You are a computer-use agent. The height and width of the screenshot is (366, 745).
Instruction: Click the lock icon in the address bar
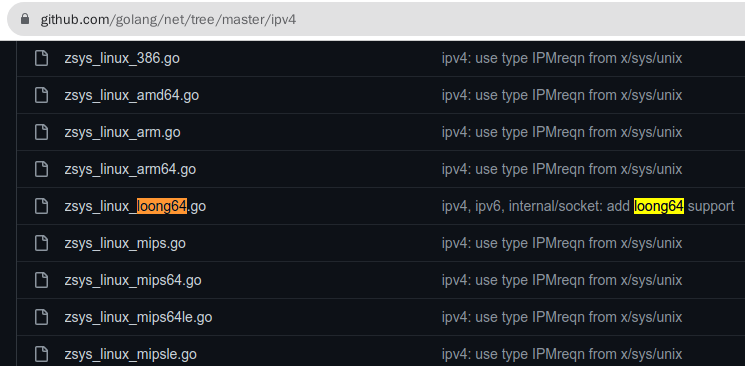25,19
